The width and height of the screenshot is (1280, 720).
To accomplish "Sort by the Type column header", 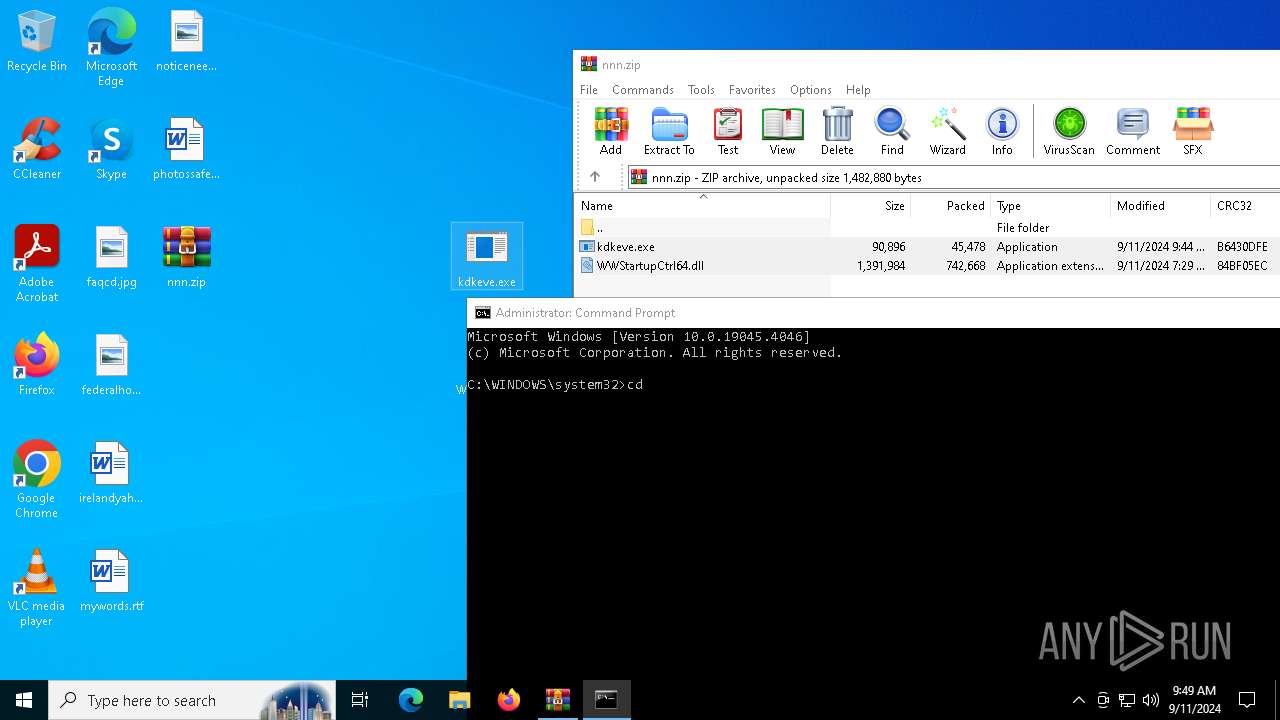I will [1050, 206].
